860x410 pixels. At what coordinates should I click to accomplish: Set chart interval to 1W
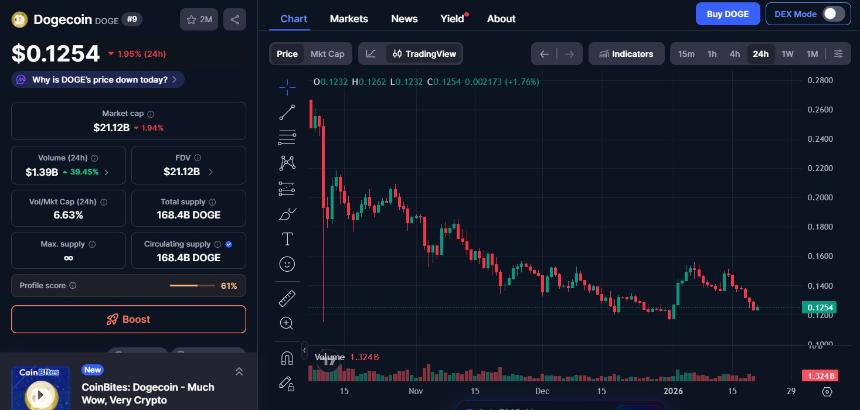[x=787, y=54]
